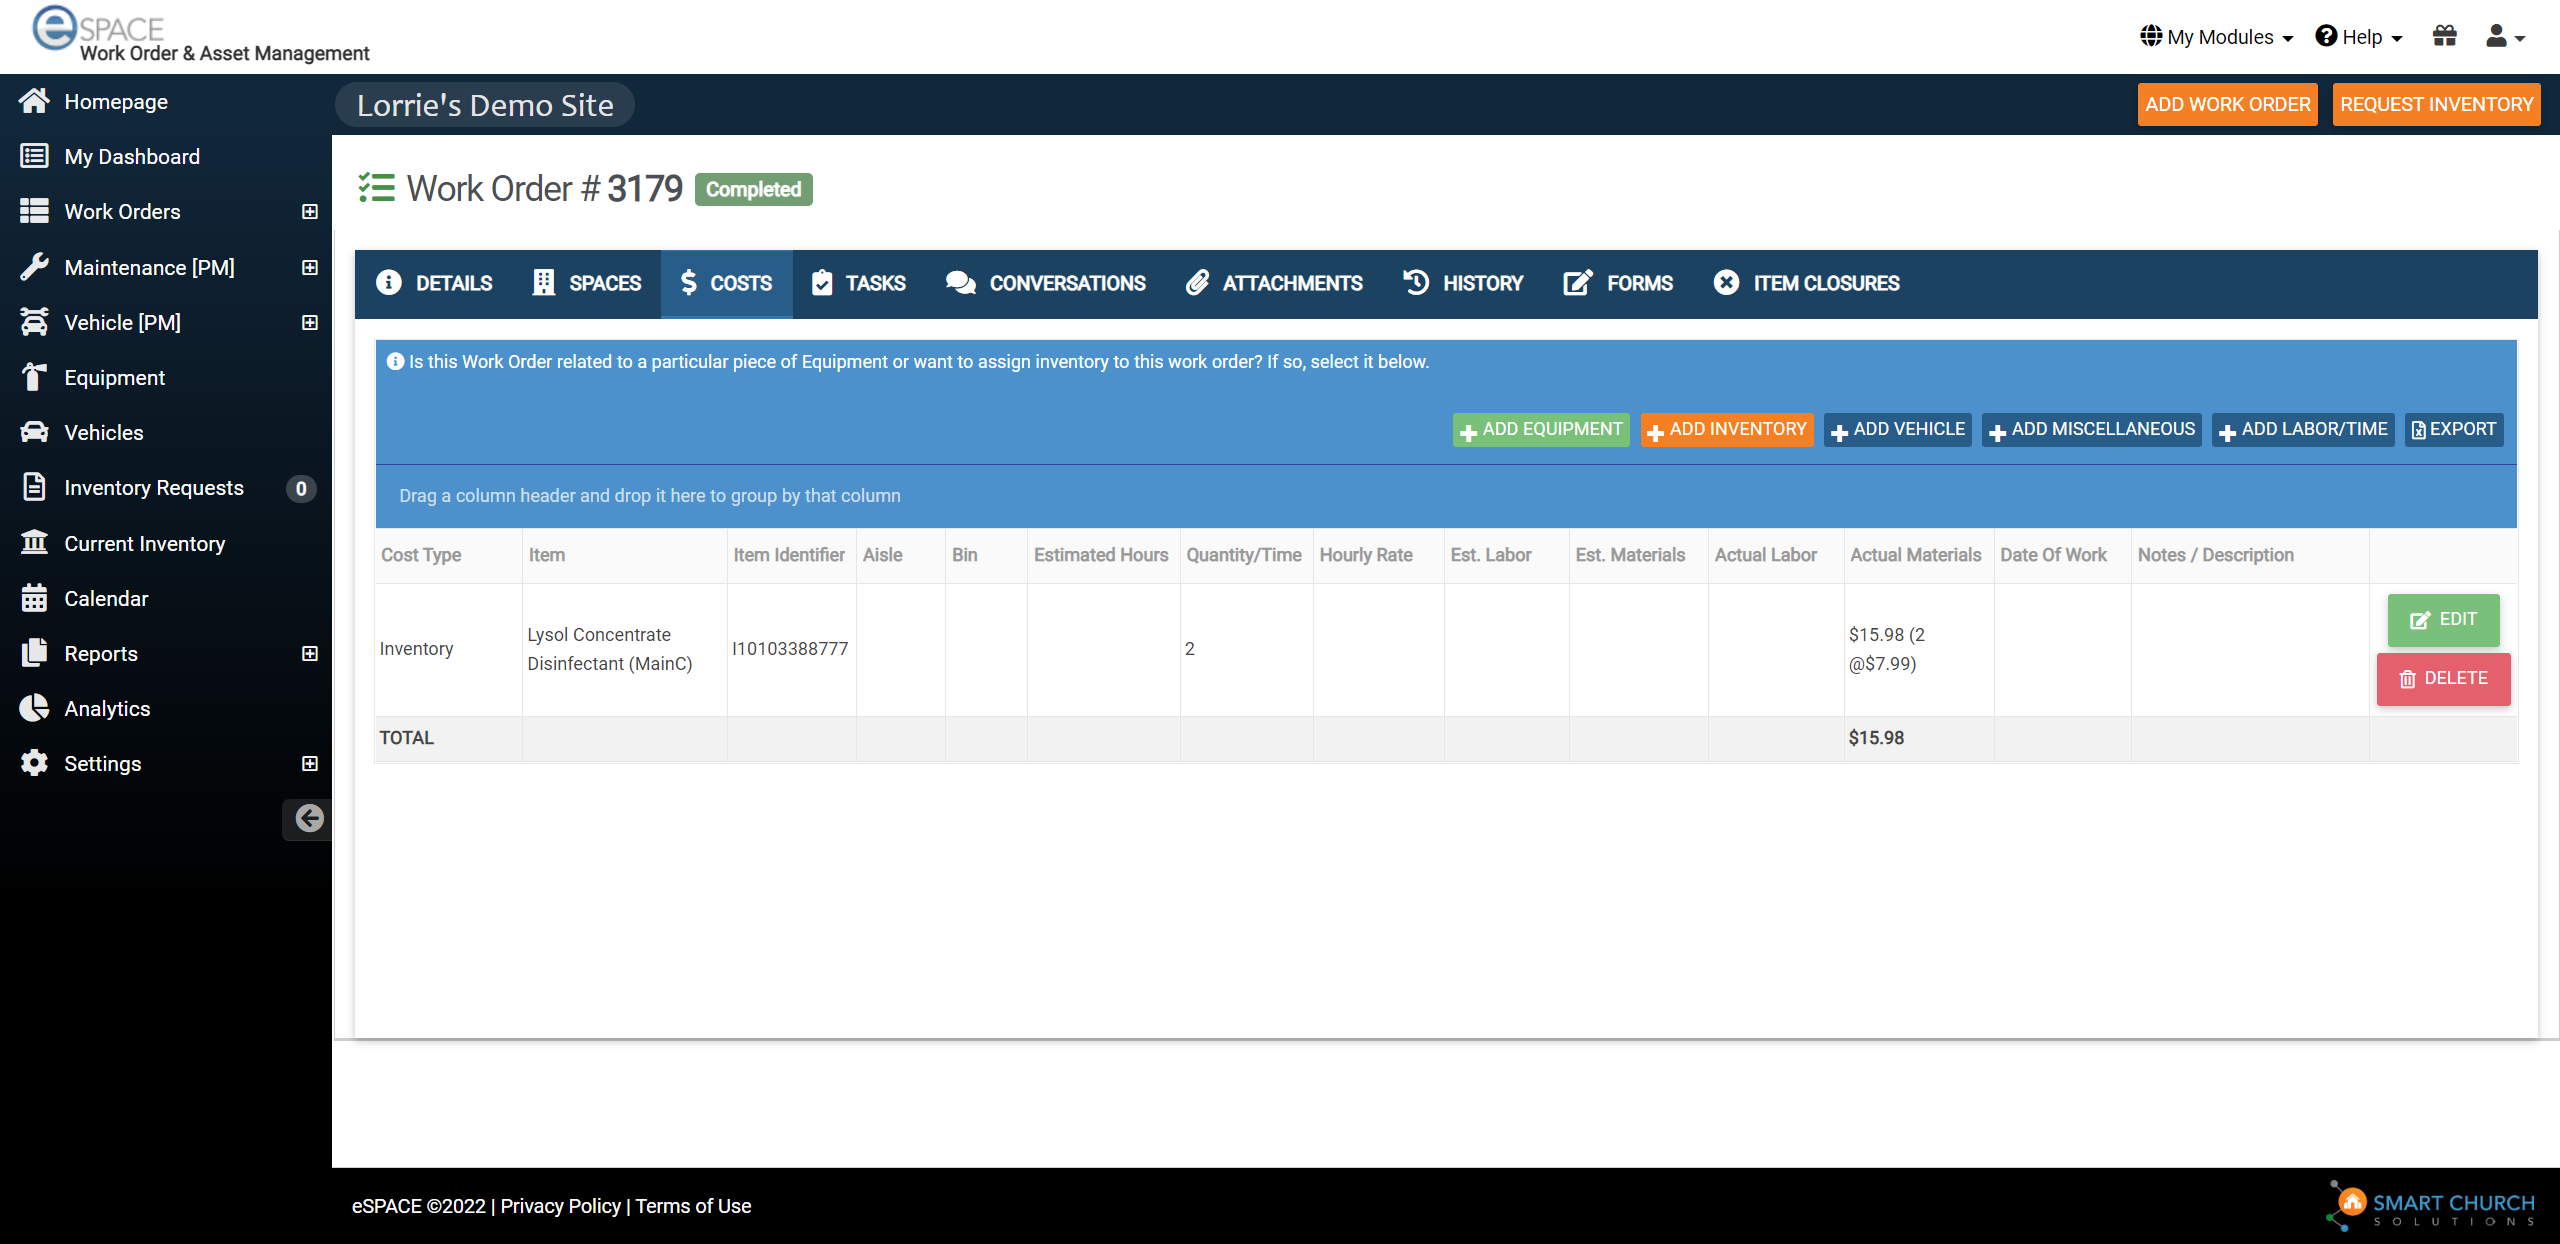The image size is (2560, 1244).
Task: Click the I10103388777 identifier cell
Action: (x=790, y=649)
